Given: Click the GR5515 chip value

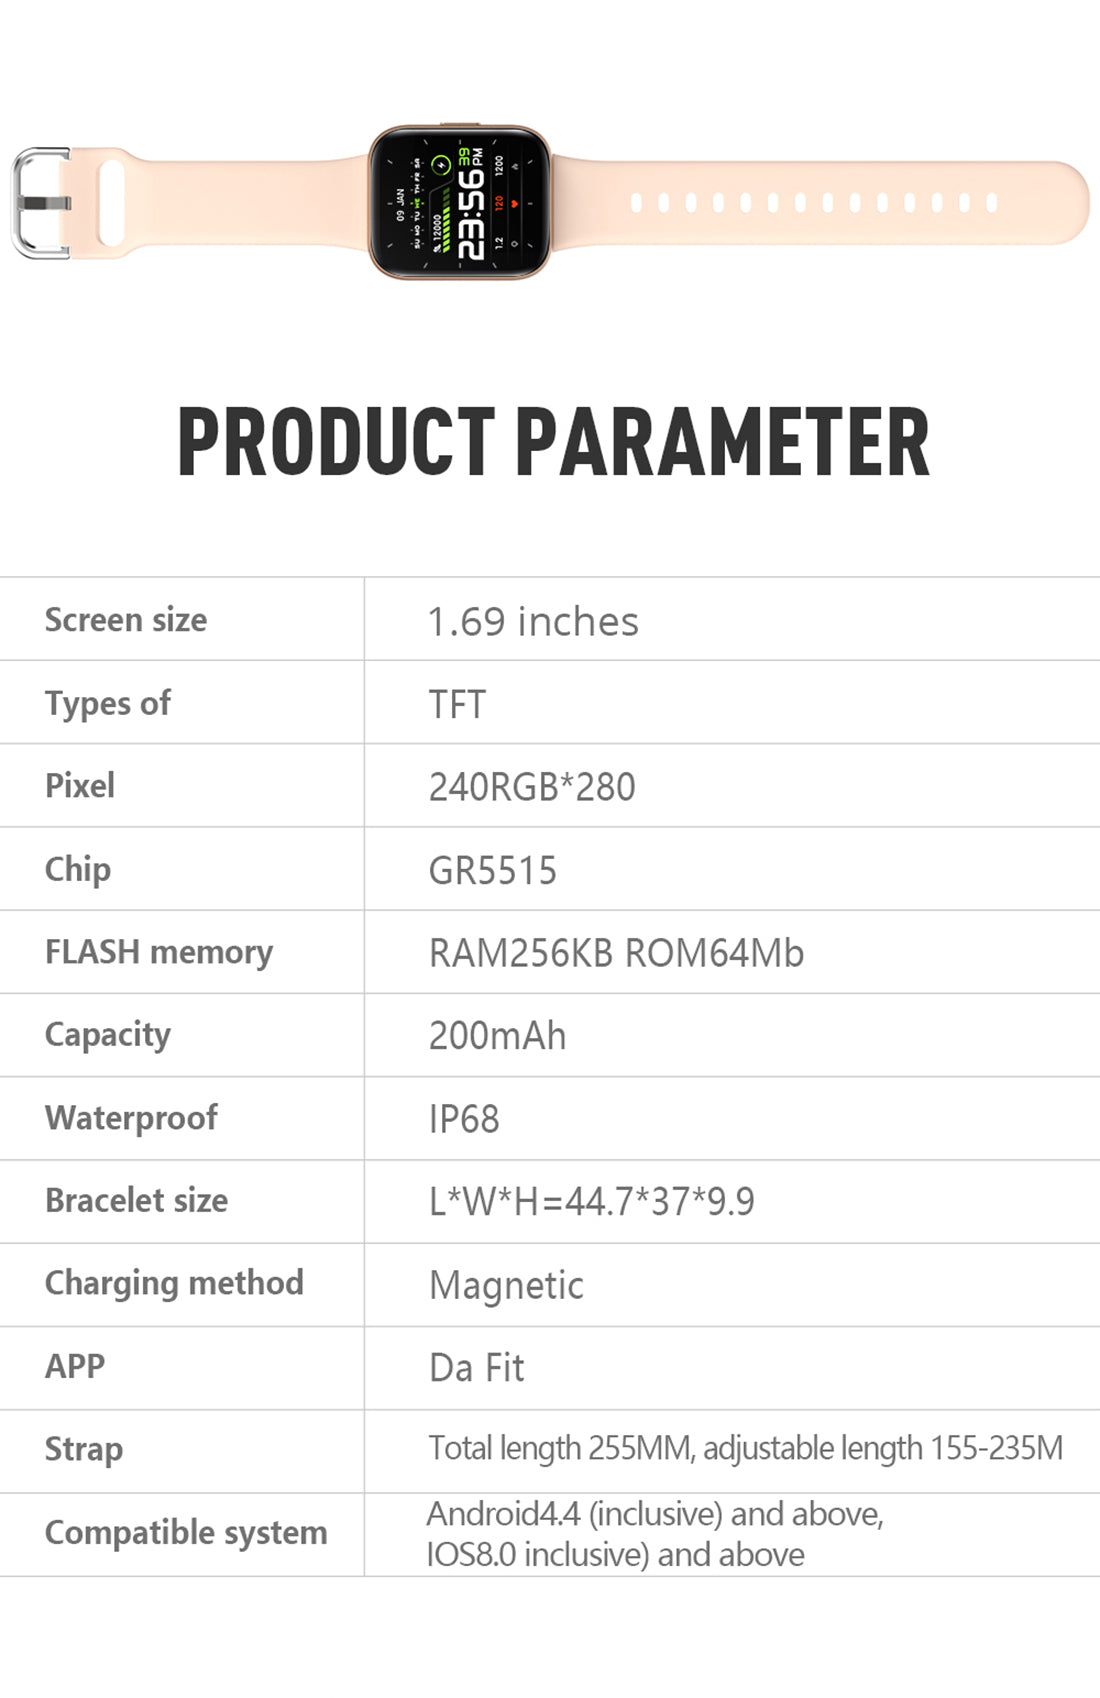Looking at the screenshot, I should pyautogui.click(x=492, y=871).
